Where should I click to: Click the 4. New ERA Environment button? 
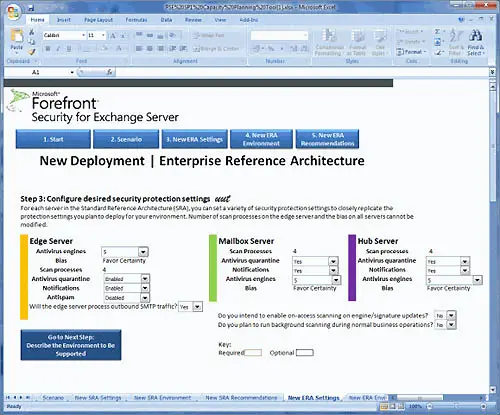(261, 139)
